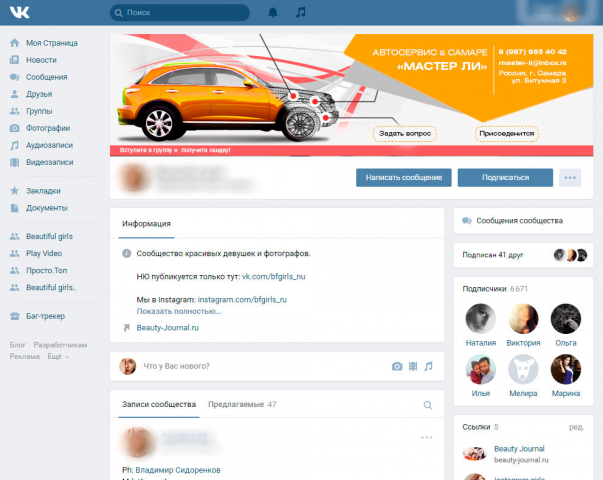Open the Разработчикам footer link
Image resolution: width=603 pixels, height=480 pixels.
(x=60, y=345)
